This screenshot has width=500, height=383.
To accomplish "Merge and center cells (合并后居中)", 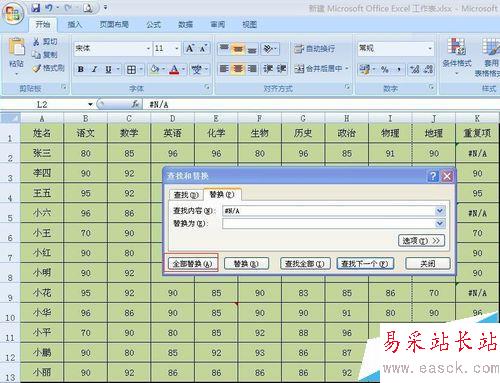I will coord(318,69).
